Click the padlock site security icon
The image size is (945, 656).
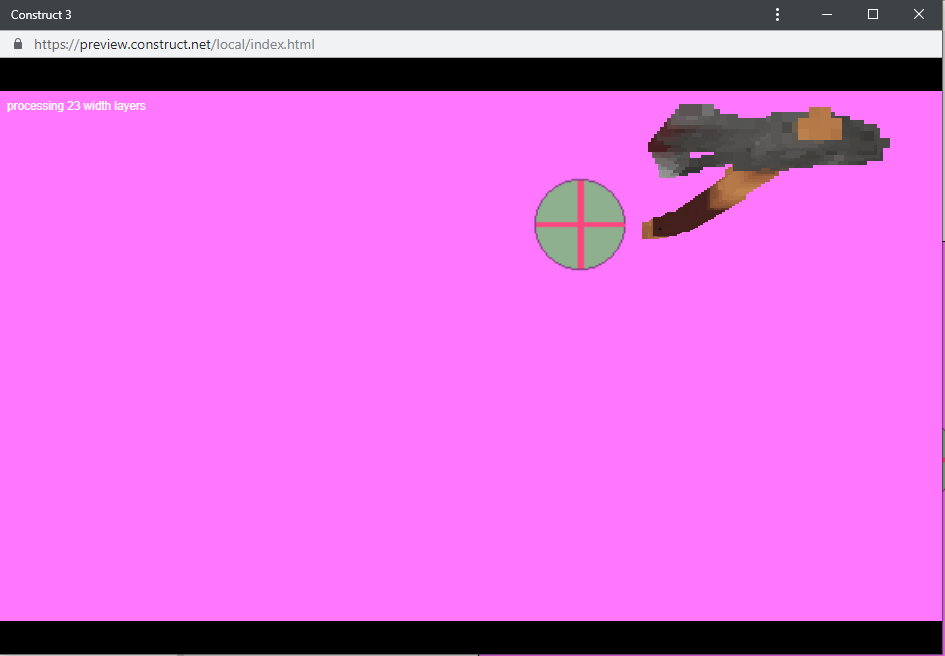[18, 44]
